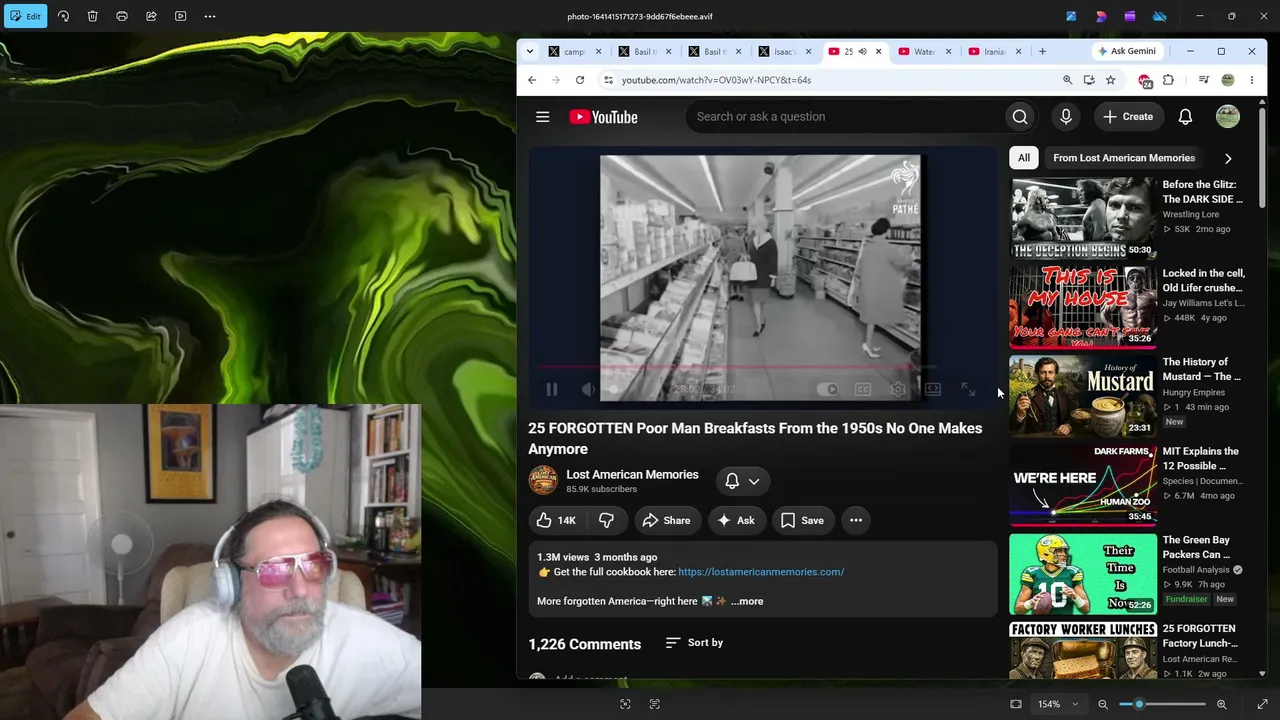Image resolution: width=1280 pixels, height=720 pixels.
Task: Share the photo from Photos toolbar
Action: (151, 16)
